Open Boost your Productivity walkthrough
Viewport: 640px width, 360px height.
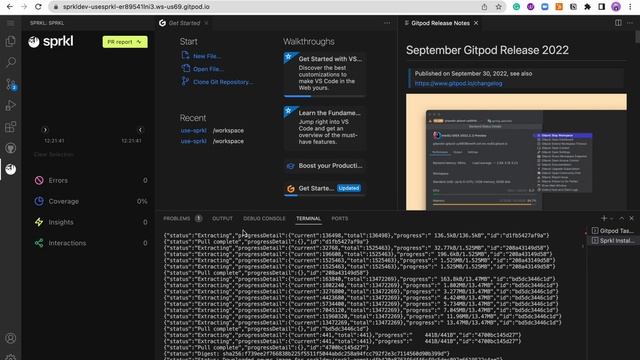coord(324,166)
